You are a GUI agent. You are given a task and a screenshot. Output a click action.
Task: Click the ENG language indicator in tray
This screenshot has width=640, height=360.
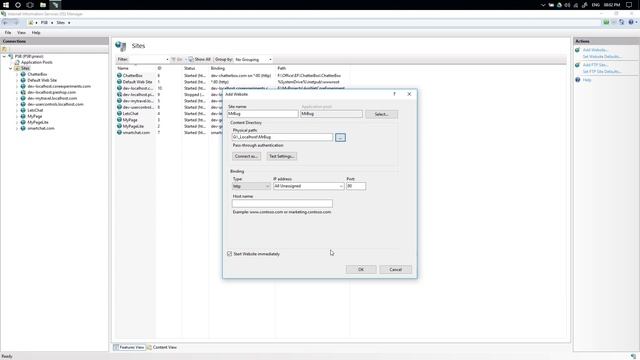pos(596,5)
